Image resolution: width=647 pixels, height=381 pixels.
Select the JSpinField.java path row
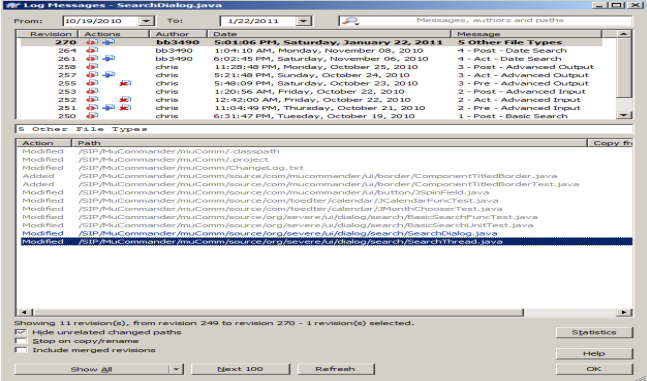tap(326, 192)
